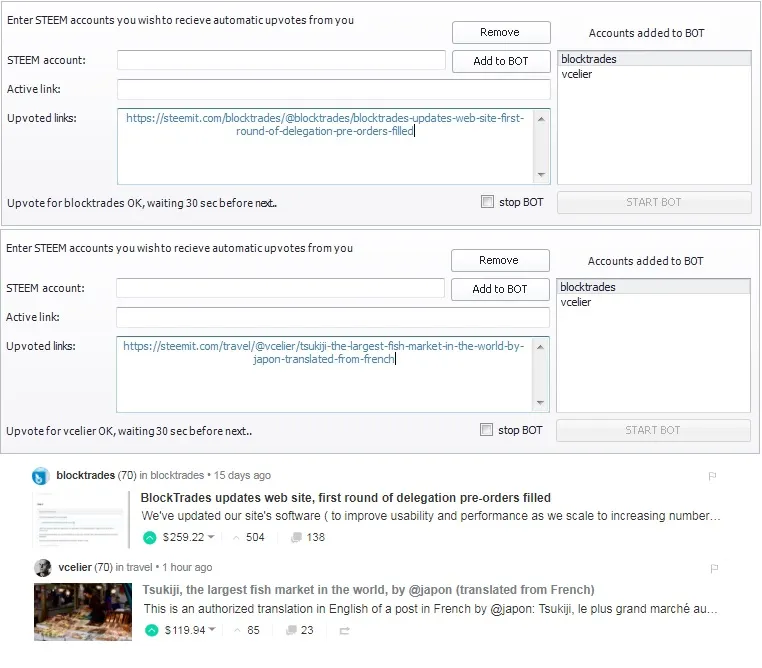762x668 pixels.
Task: Click the down arrow of the top Upvoted links scrollbar
Action: (x=541, y=174)
